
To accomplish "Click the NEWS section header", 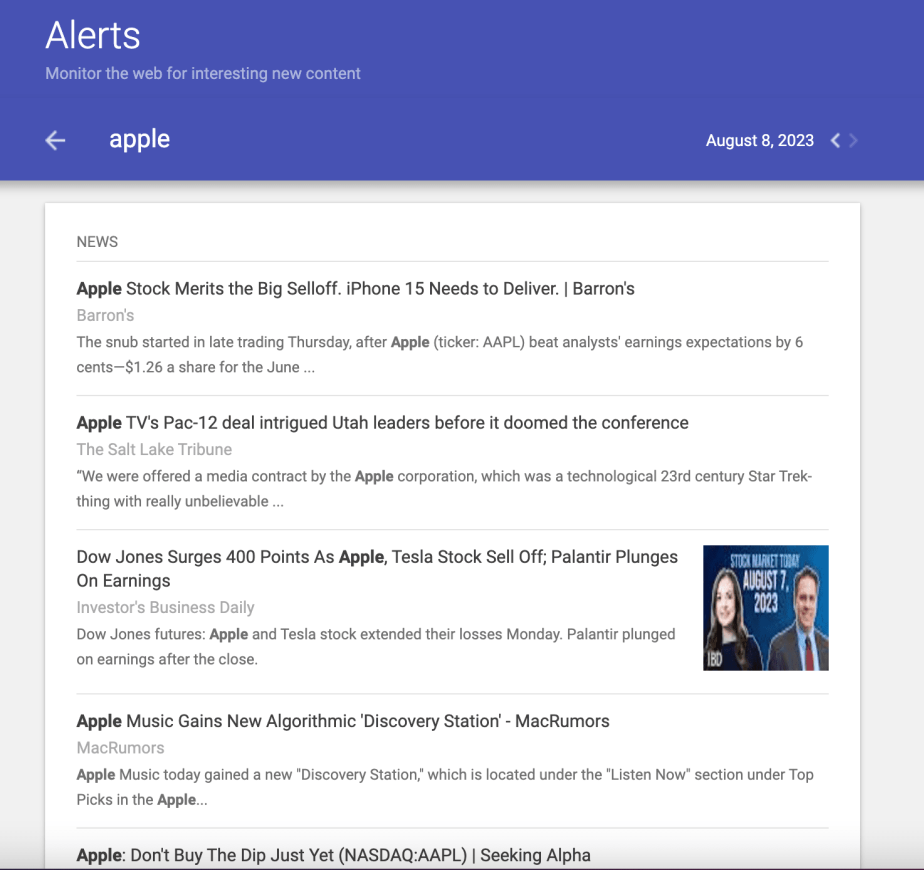I will coord(97,242).
